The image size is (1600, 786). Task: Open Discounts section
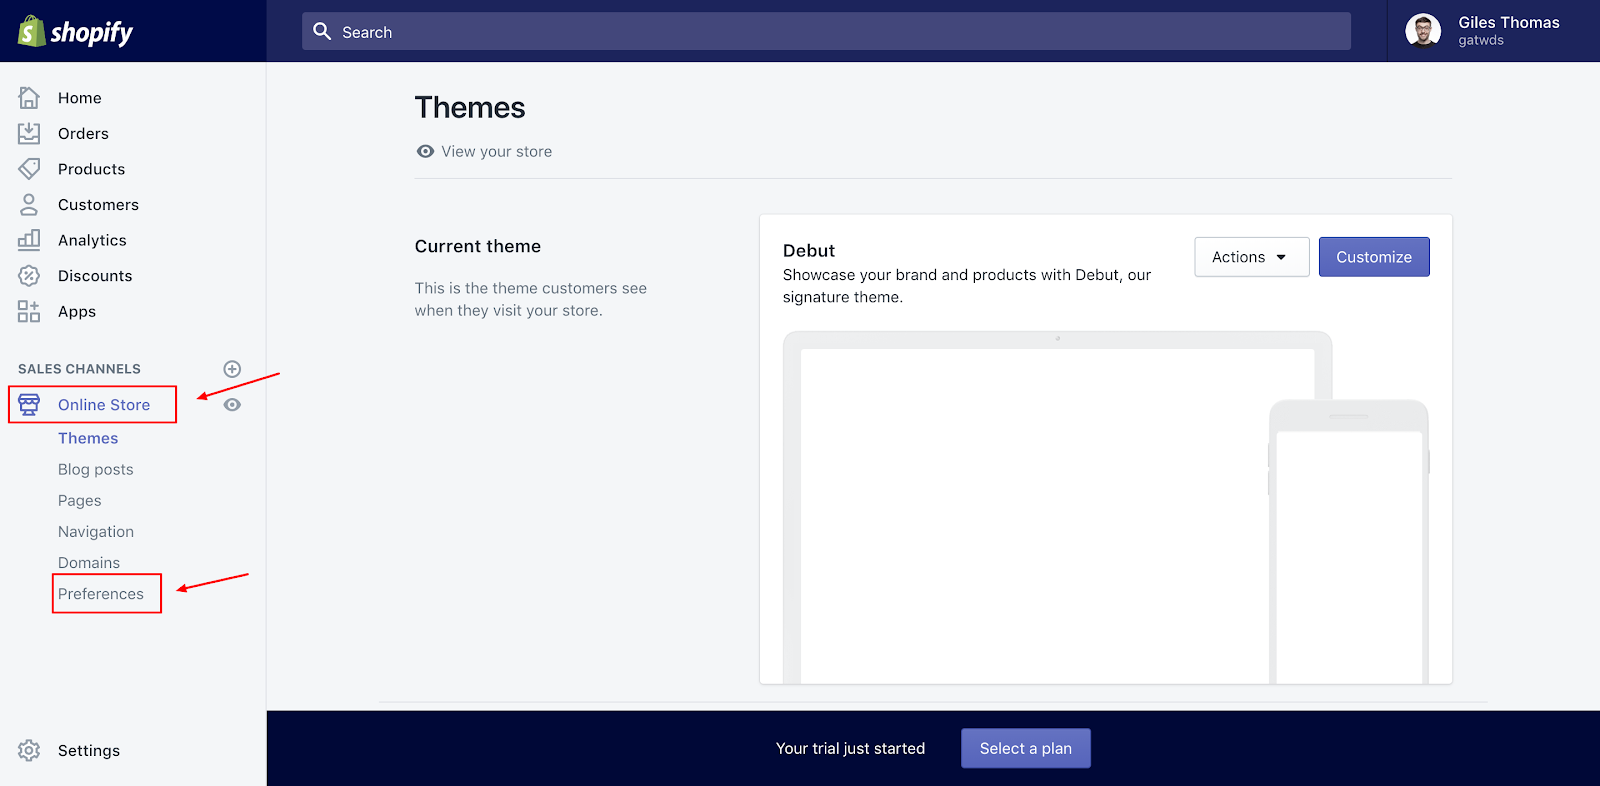click(x=95, y=276)
